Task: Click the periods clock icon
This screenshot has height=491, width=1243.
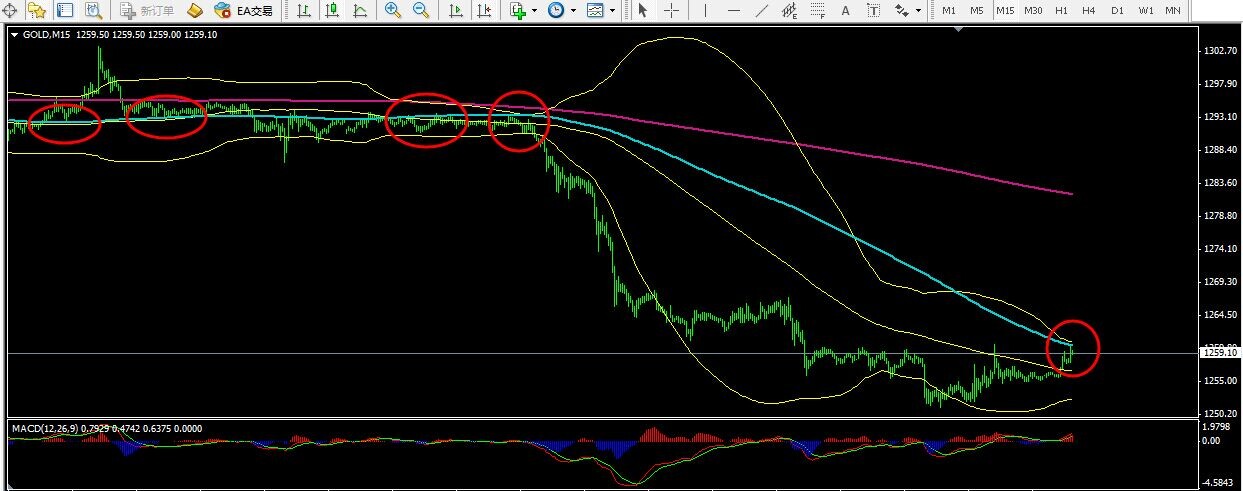Action: point(555,11)
